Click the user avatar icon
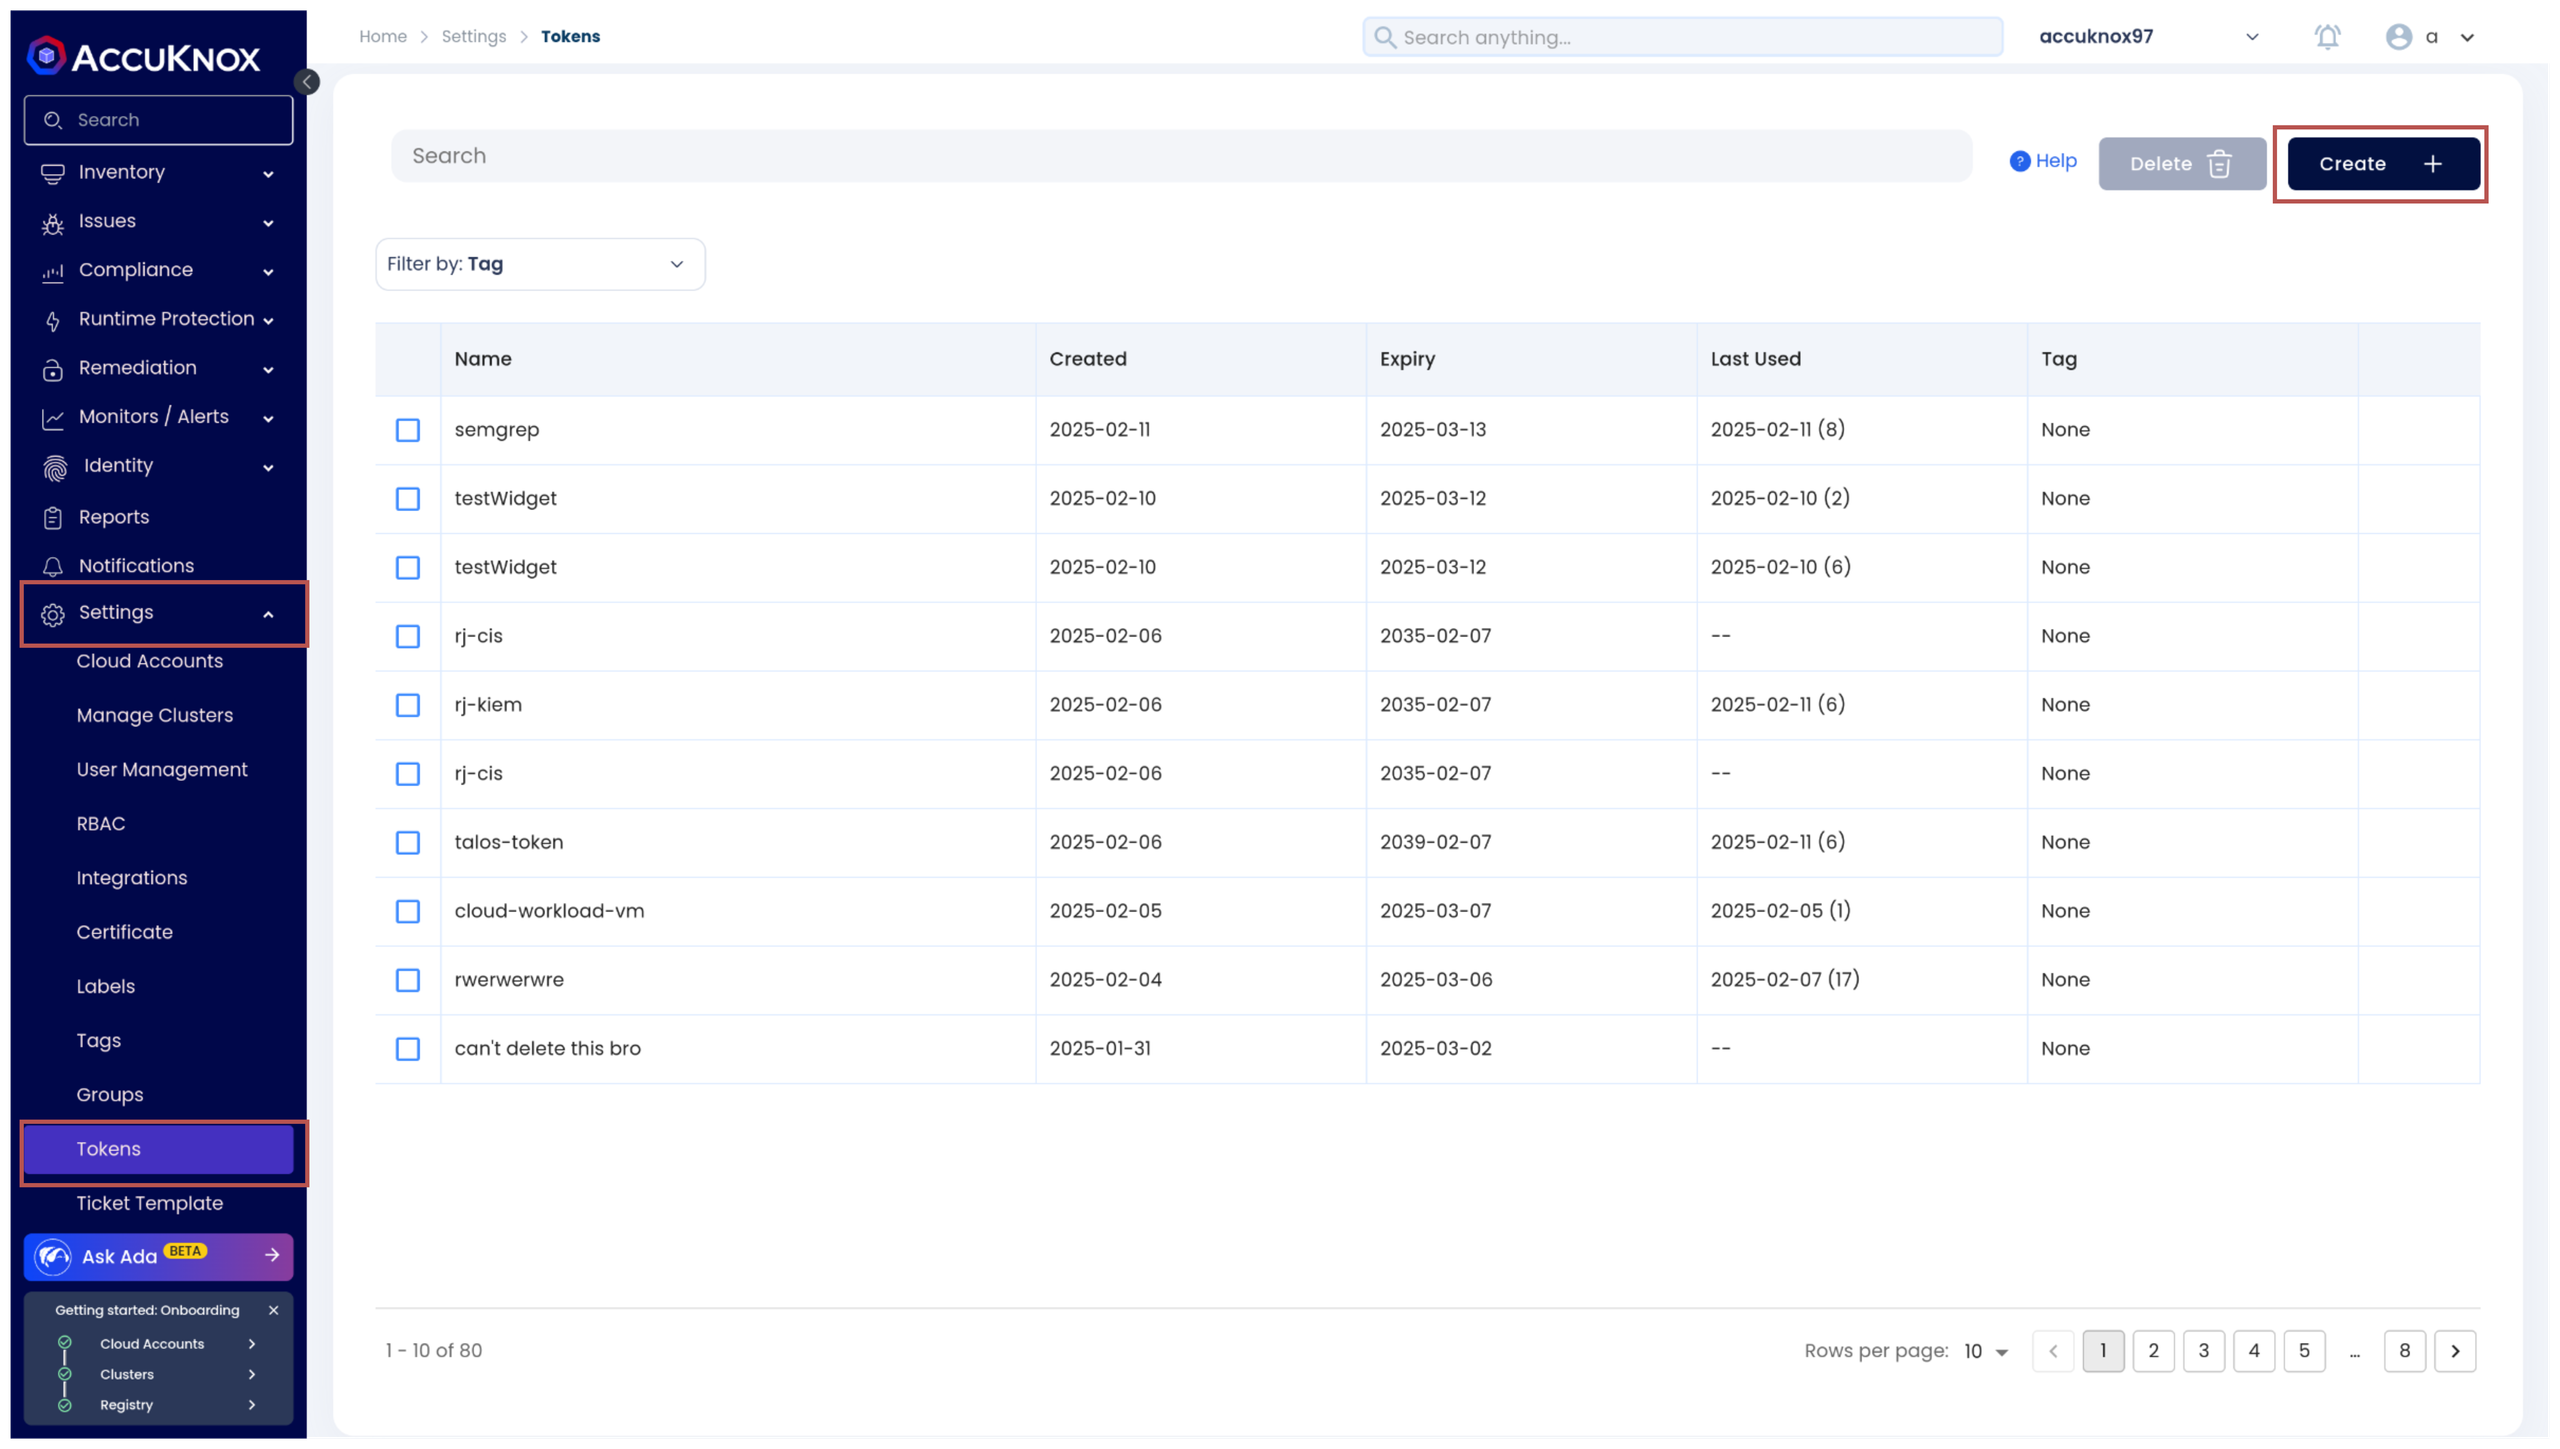2560x1449 pixels. [x=2398, y=37]
